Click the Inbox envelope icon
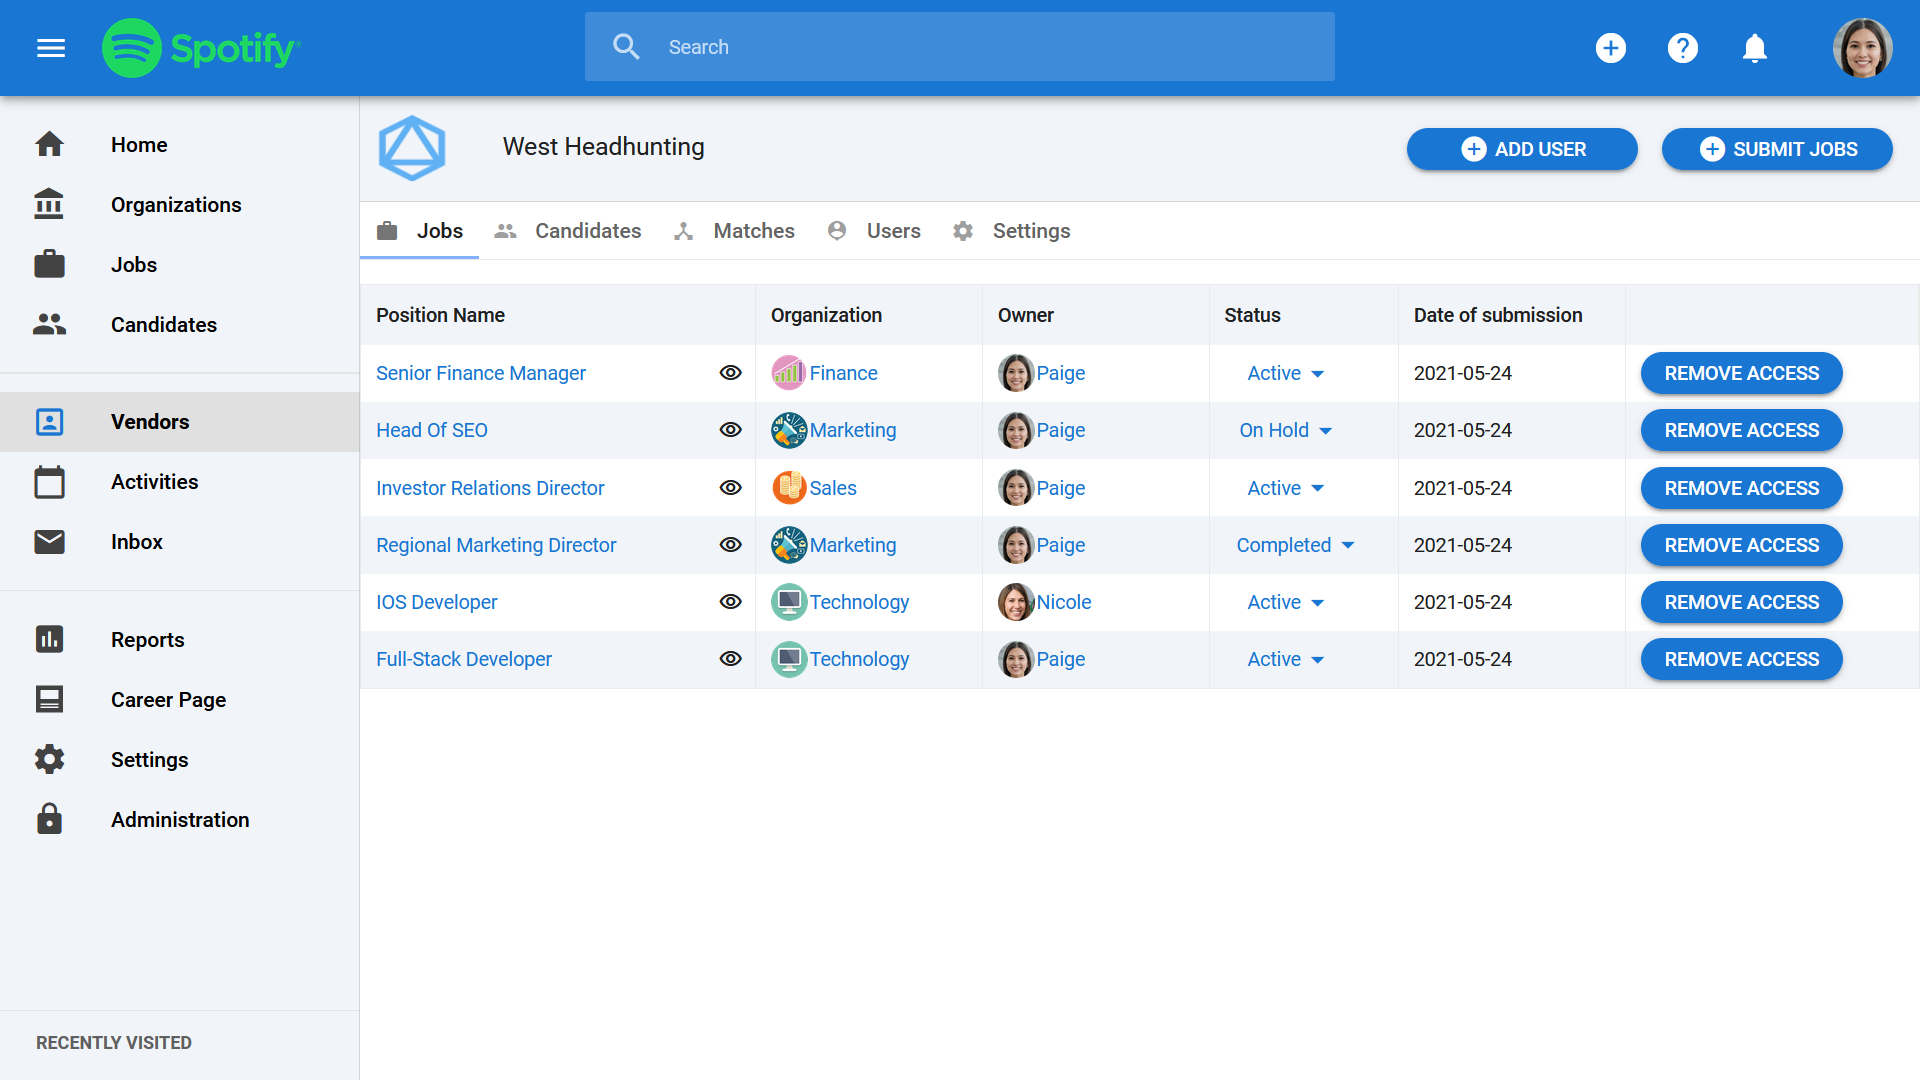This screenshot has width=1920, height=1080. pyautogui.click(x=49, y=542)
